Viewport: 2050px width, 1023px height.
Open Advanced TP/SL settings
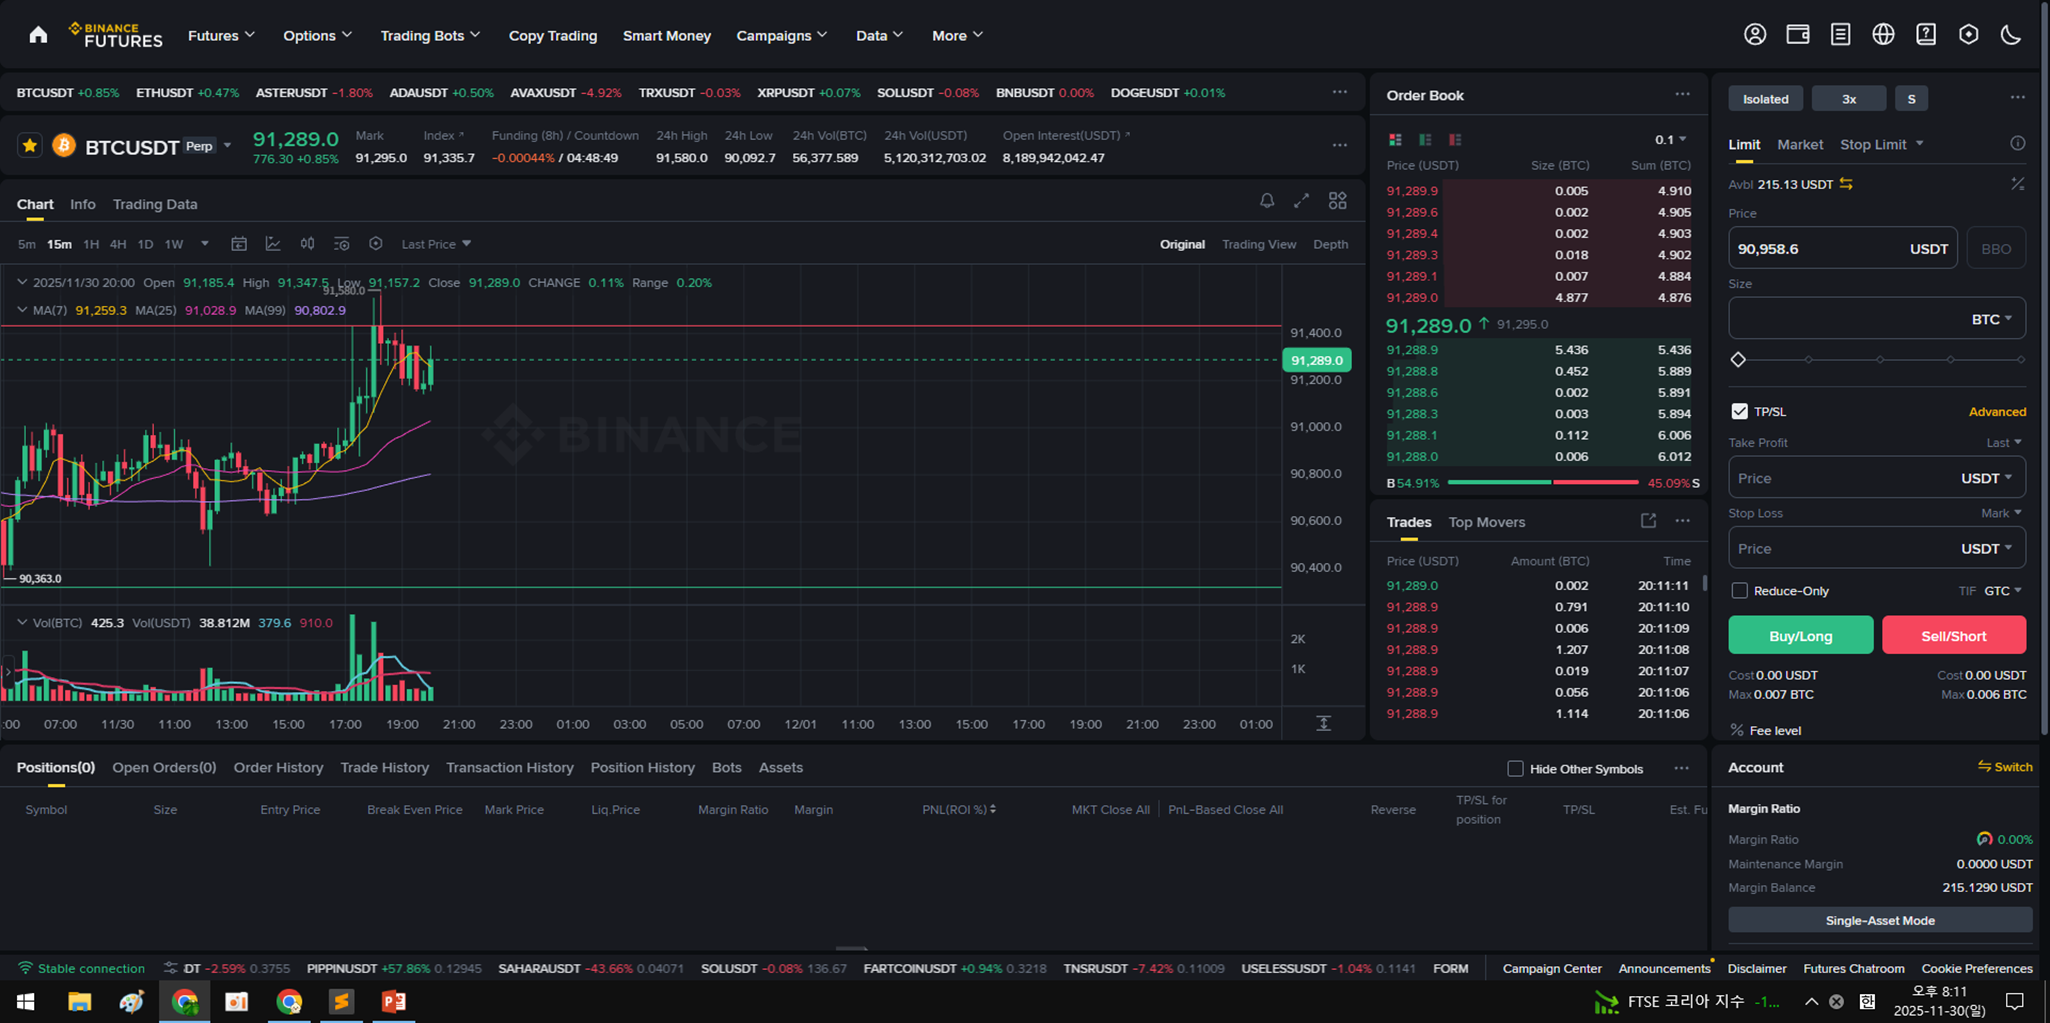[x=1996, y=411]
